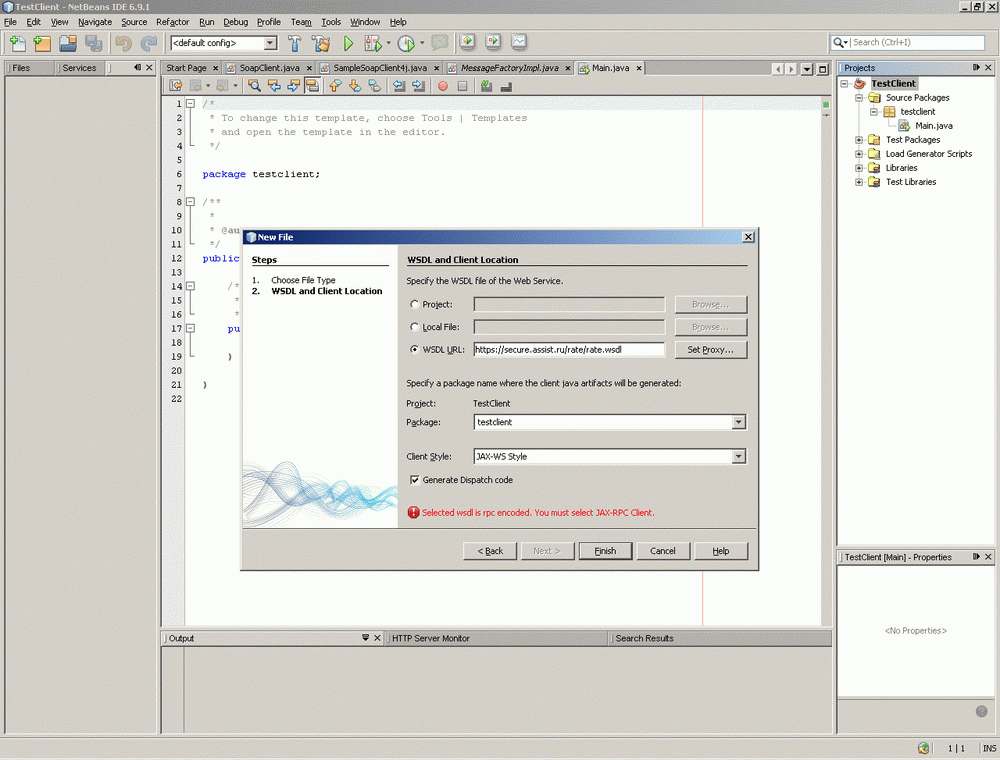Show the opened documents list arrow
1000x760 pixels.
point(807,68)
